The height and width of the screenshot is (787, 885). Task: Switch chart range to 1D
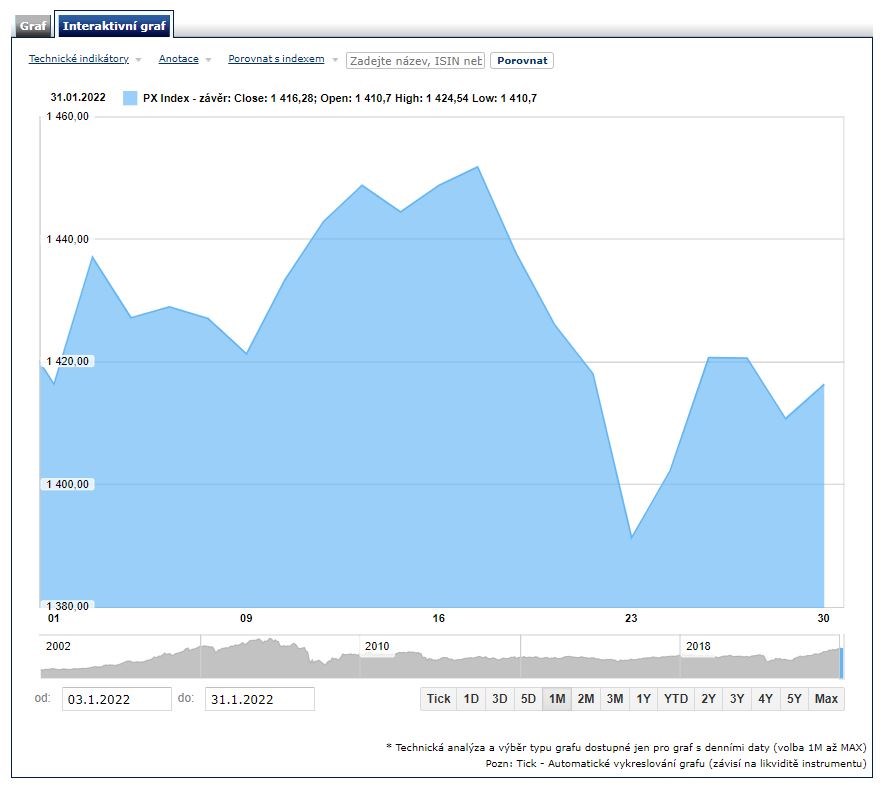click(x=471, y=699)
